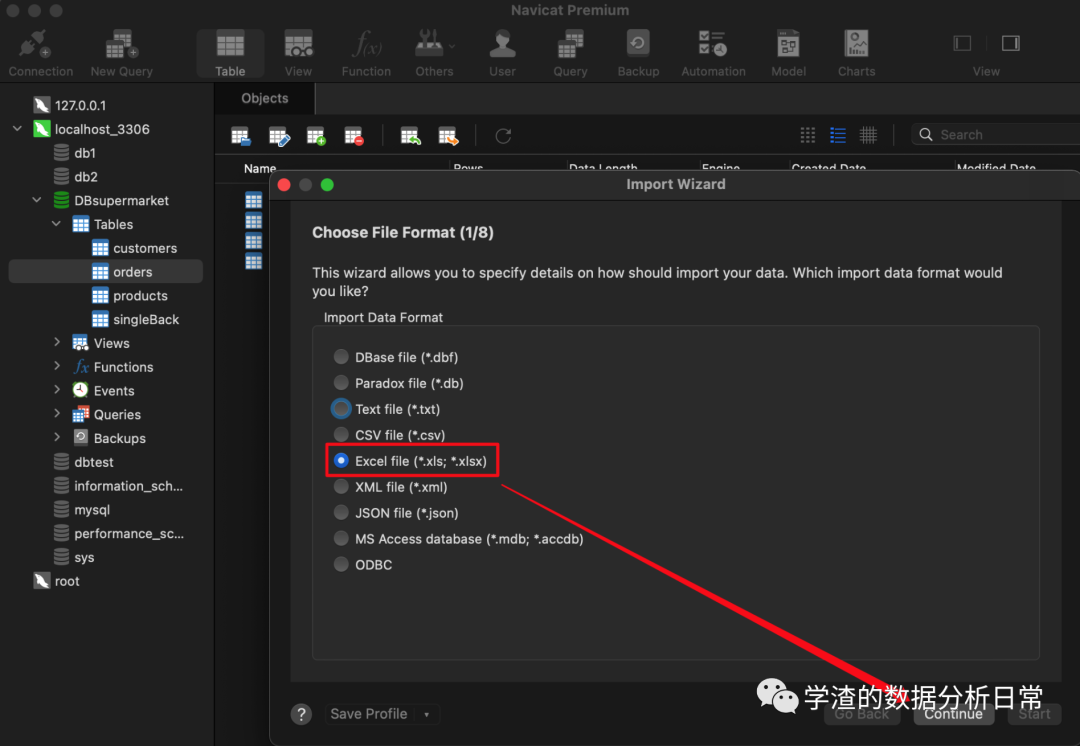
Task: Click the Import Wizard table icon
Action: point(411,136)
